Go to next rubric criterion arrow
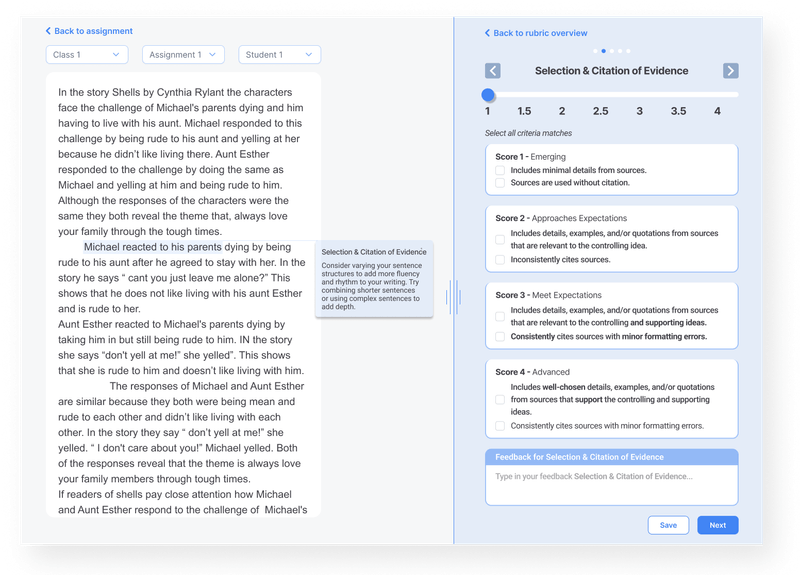The height and width of the screenshot is (575, 800). [731, 70]
